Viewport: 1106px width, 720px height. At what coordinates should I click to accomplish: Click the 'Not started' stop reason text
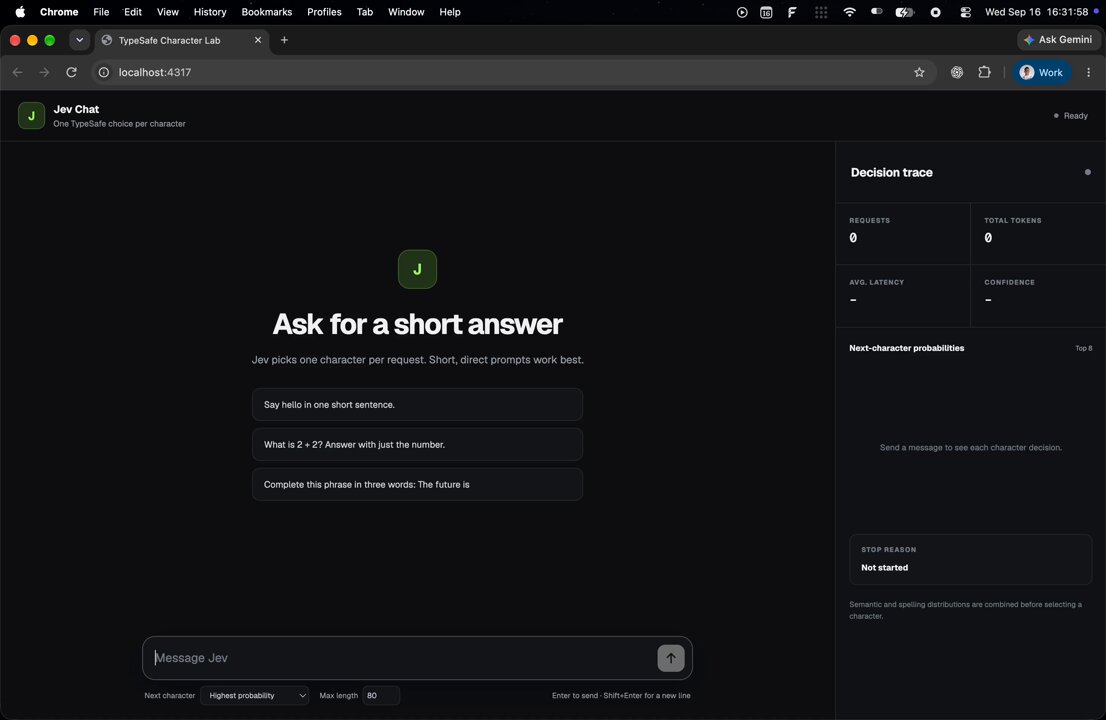885,568
